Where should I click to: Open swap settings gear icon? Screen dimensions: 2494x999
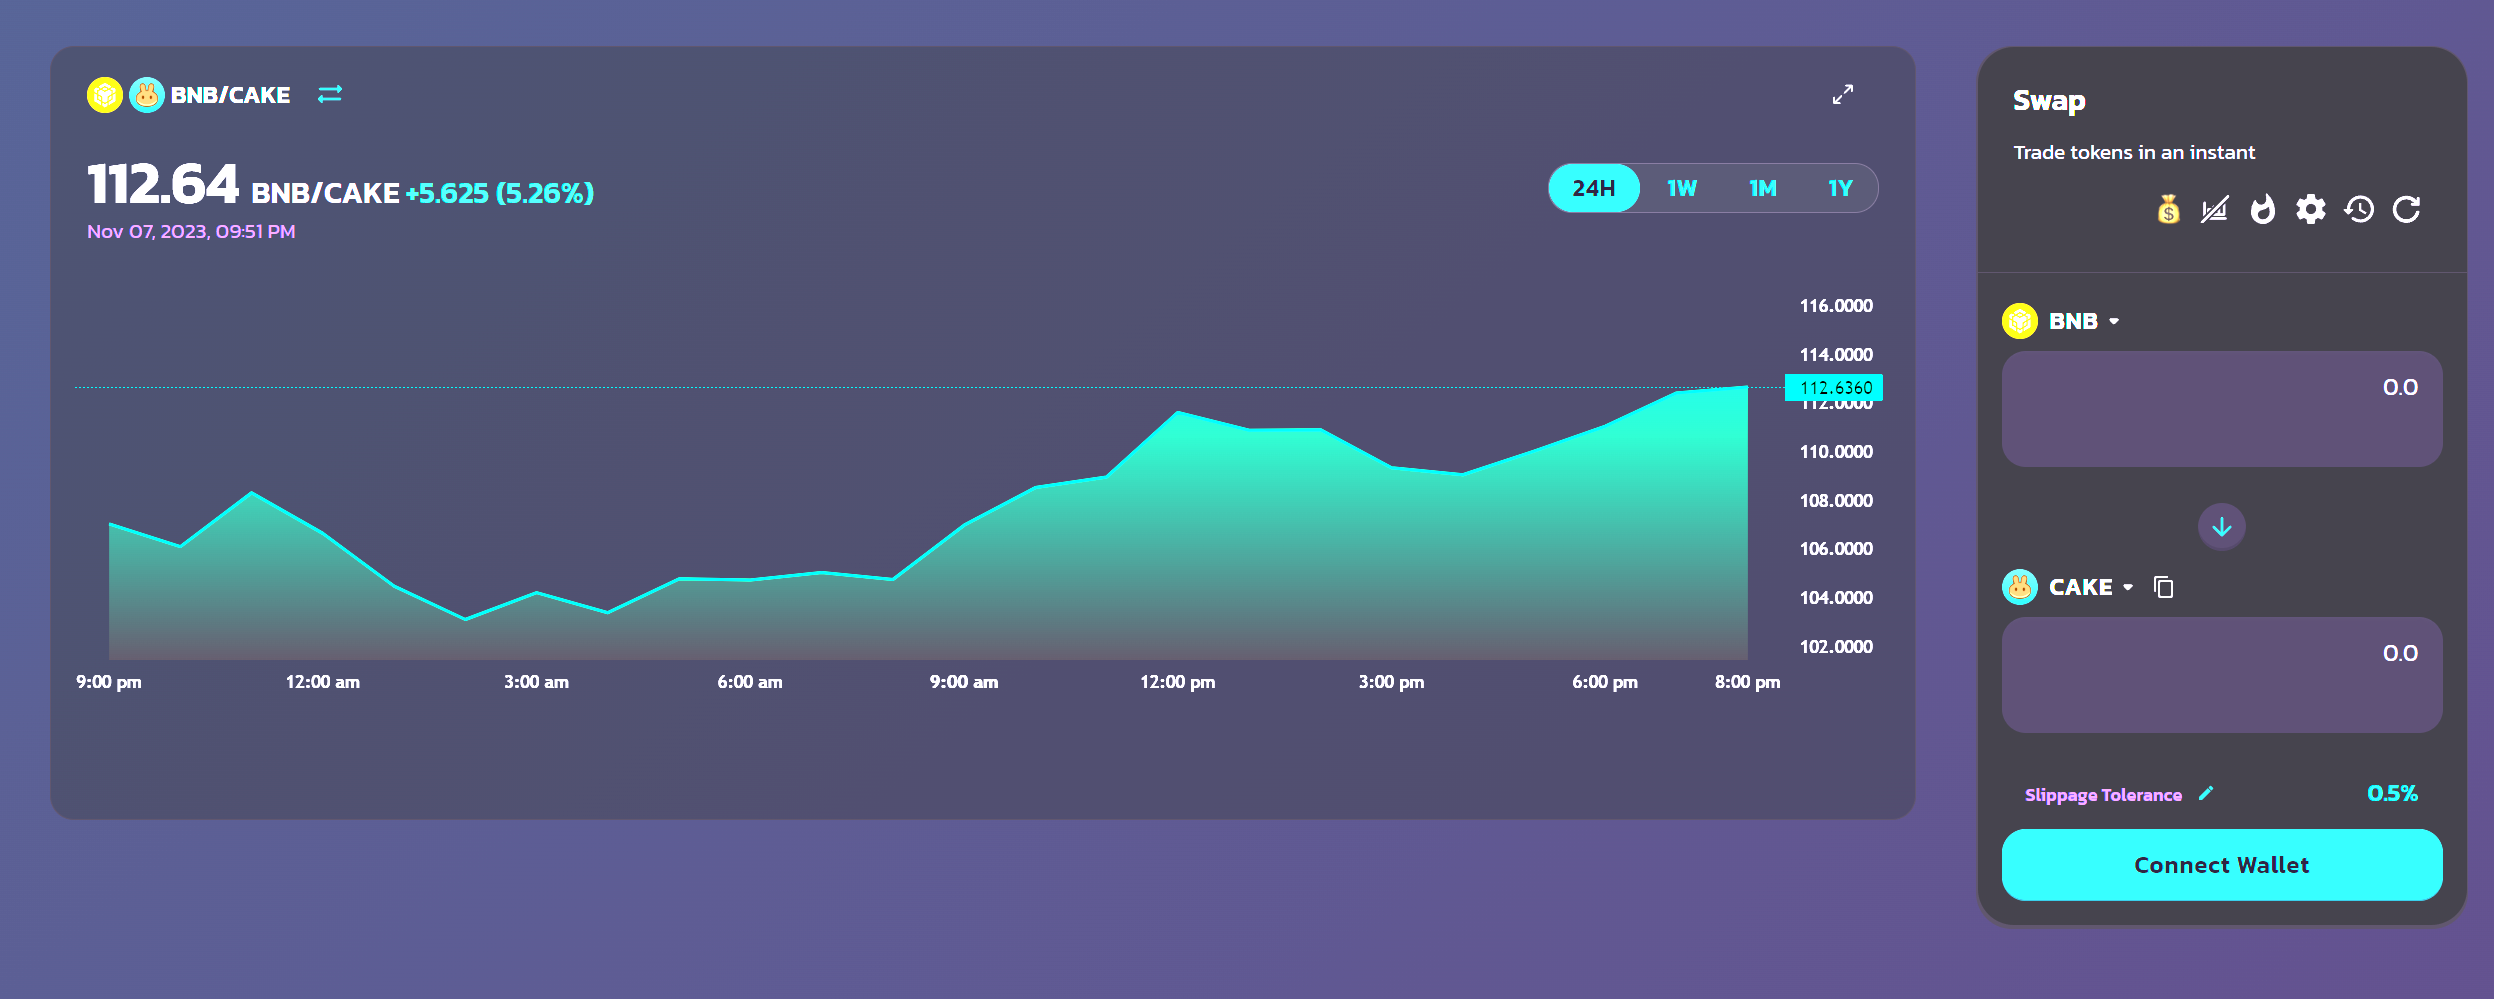(x=2310, y=209)
